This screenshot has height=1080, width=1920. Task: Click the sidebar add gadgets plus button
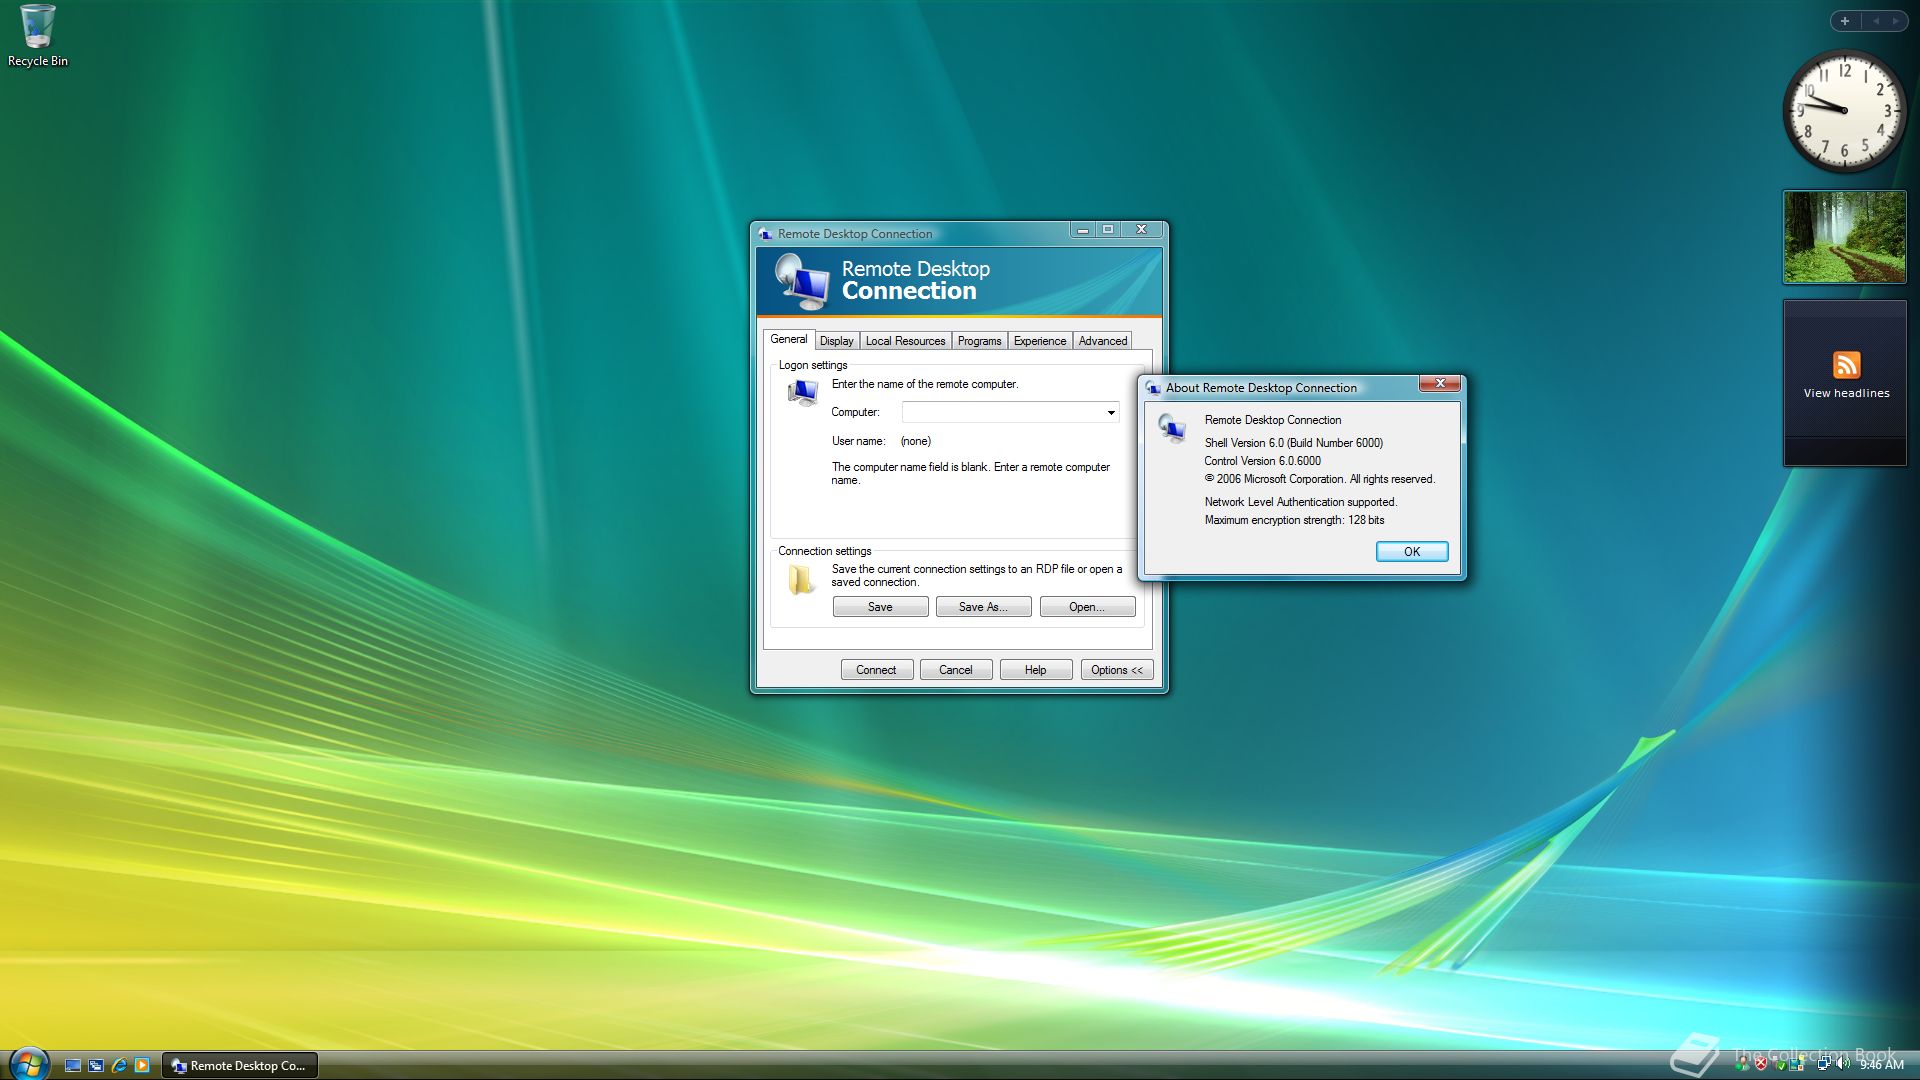pyautogui.click(x=1845, y=21)
